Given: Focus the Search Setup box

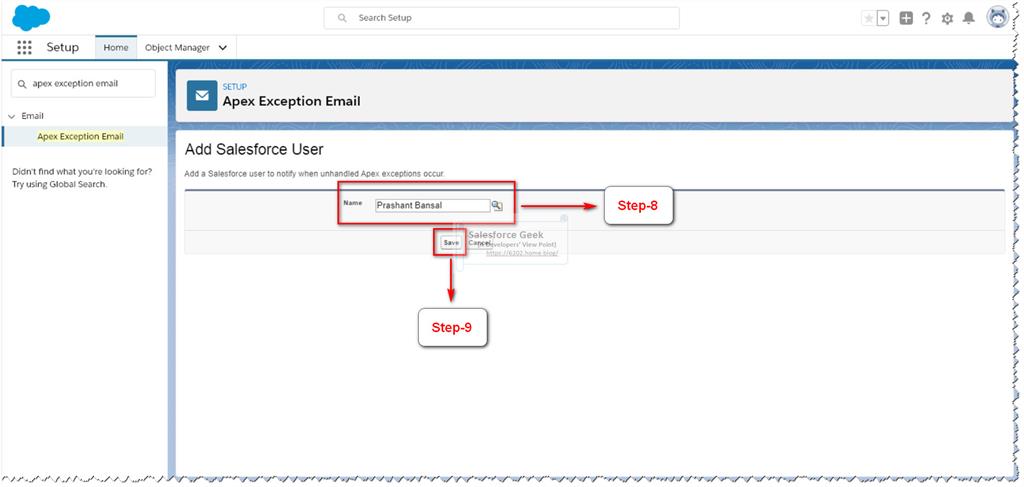Looking at the screenshot, I should pyautogui.click(x=502, y=18).
